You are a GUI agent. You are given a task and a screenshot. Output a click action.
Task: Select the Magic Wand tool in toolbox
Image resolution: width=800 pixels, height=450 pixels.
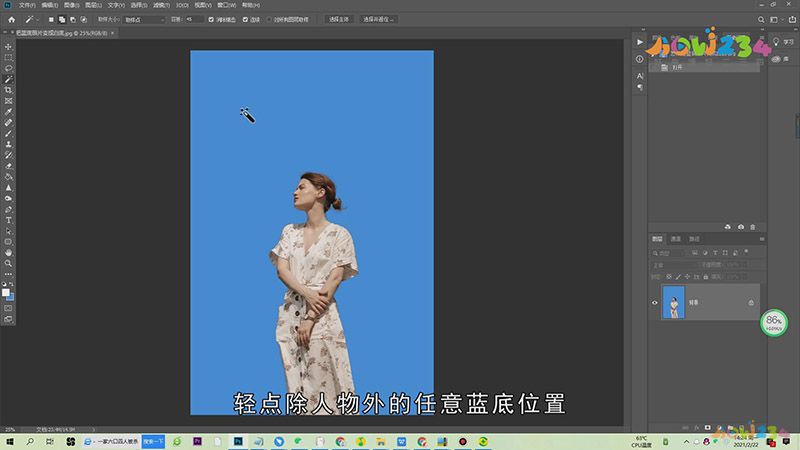[x=8, y=79]
